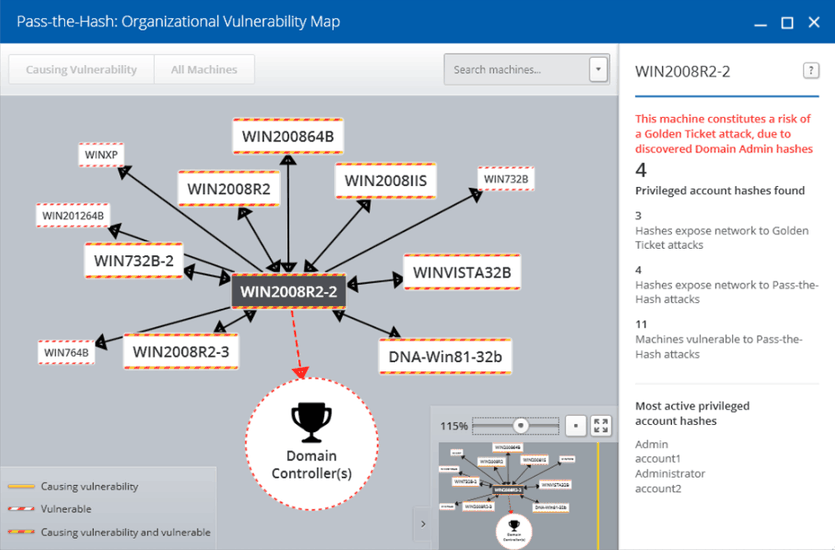Click the 115% zoom value
The height and width of the screenshot is (550, 835).
(x=454, y=426)
